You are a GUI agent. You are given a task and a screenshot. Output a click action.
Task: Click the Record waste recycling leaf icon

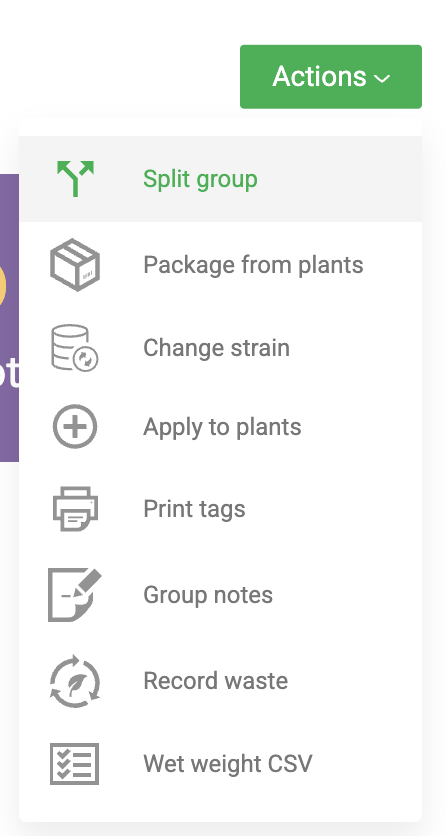(75, 681)
